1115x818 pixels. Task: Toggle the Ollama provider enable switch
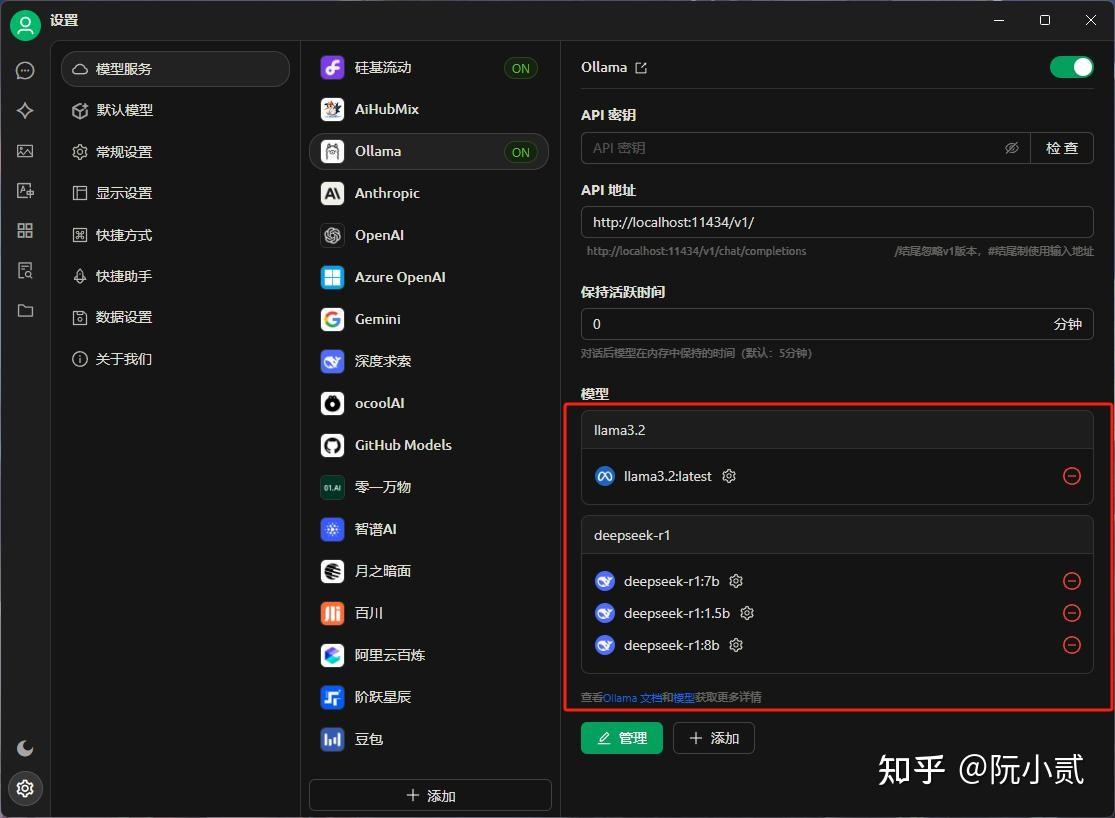pyautogui.click(x=1072, y=67)
